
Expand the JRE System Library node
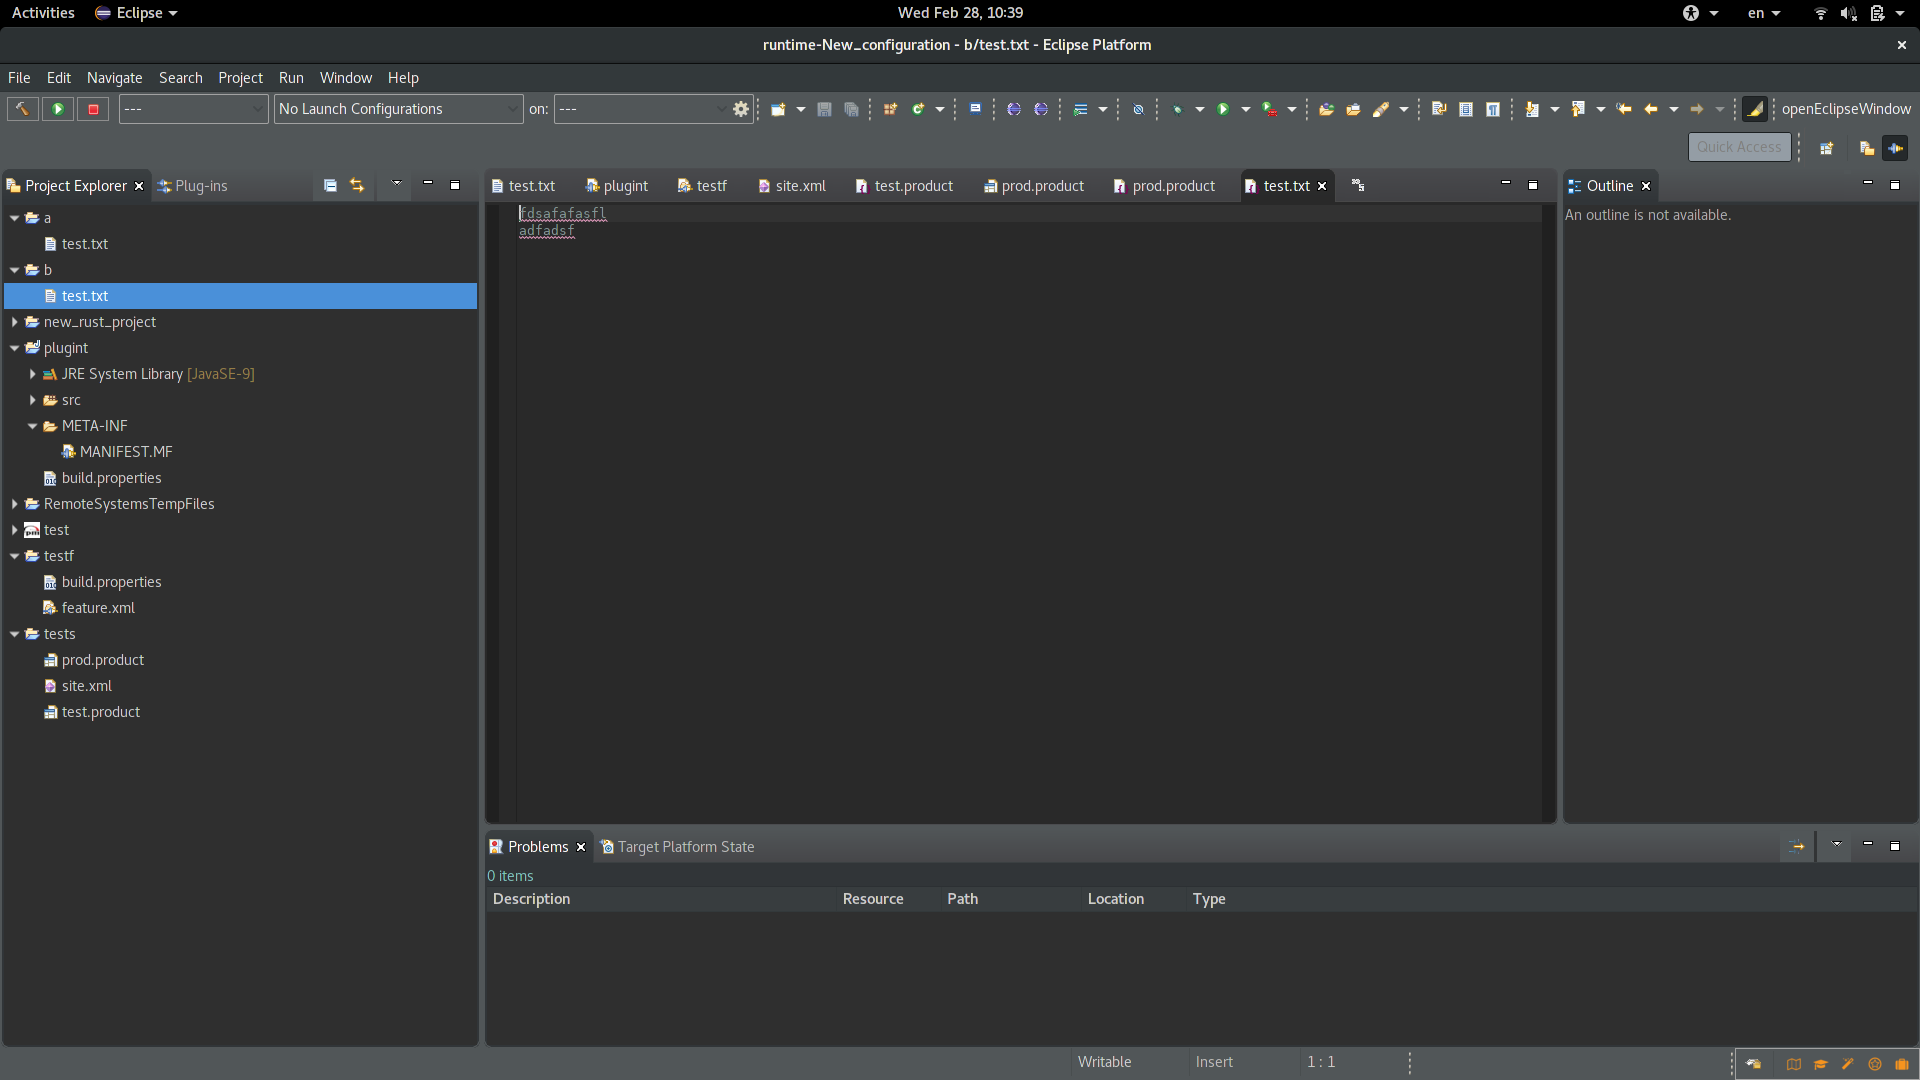[x=32, y=374]
